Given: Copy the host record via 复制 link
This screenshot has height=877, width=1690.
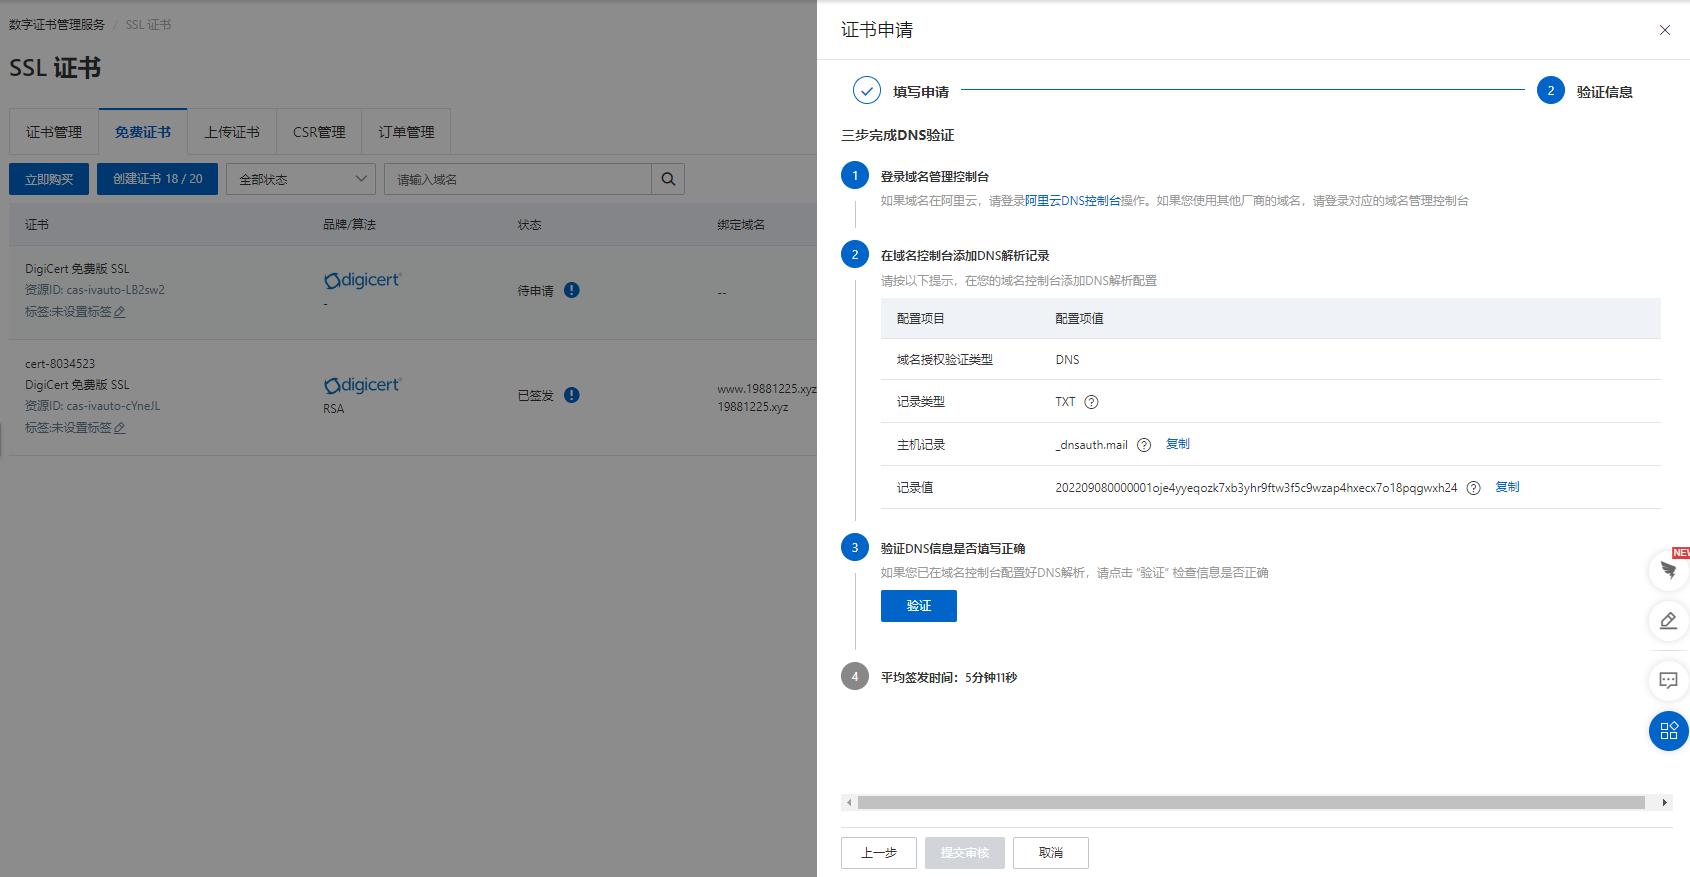Looking at the screenshot, I should coord(1178,444).
